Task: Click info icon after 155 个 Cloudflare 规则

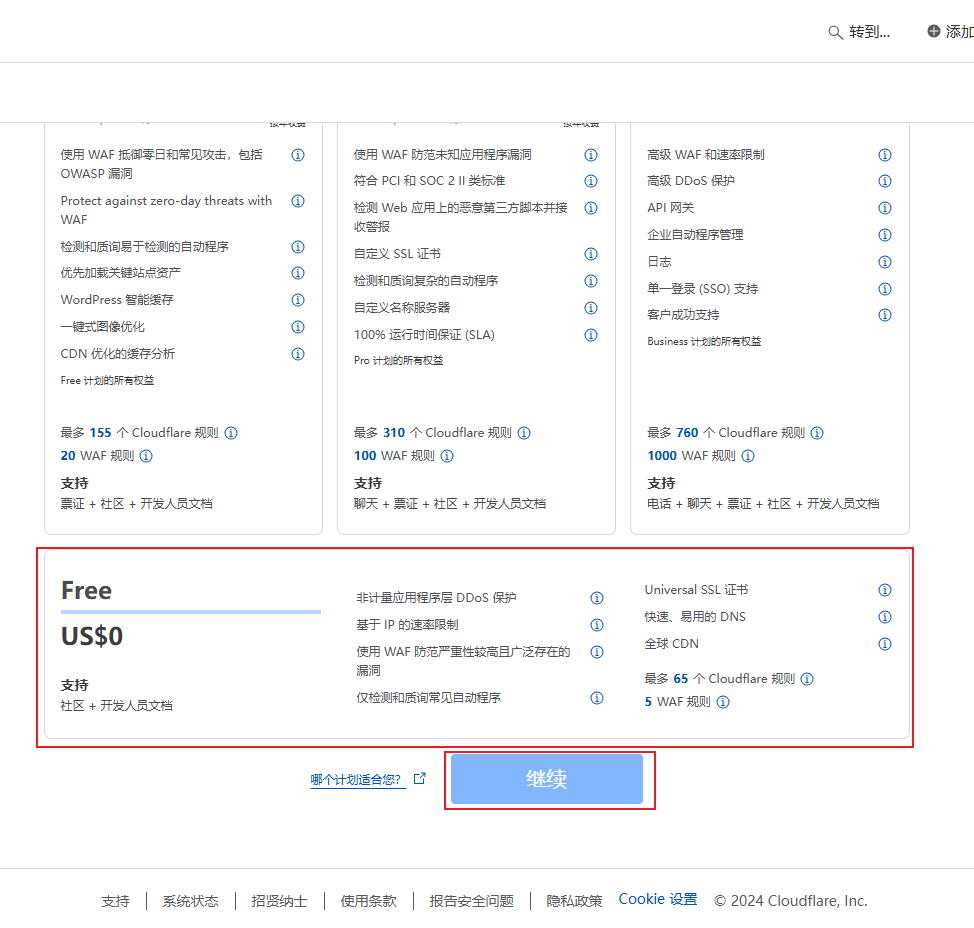Action: (x=231, y=433)
